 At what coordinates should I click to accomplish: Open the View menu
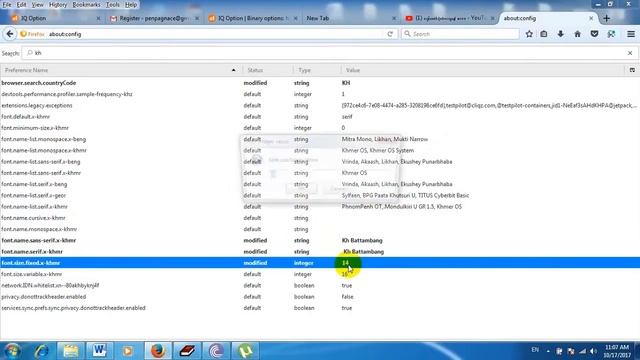click(x=38, y=5)
